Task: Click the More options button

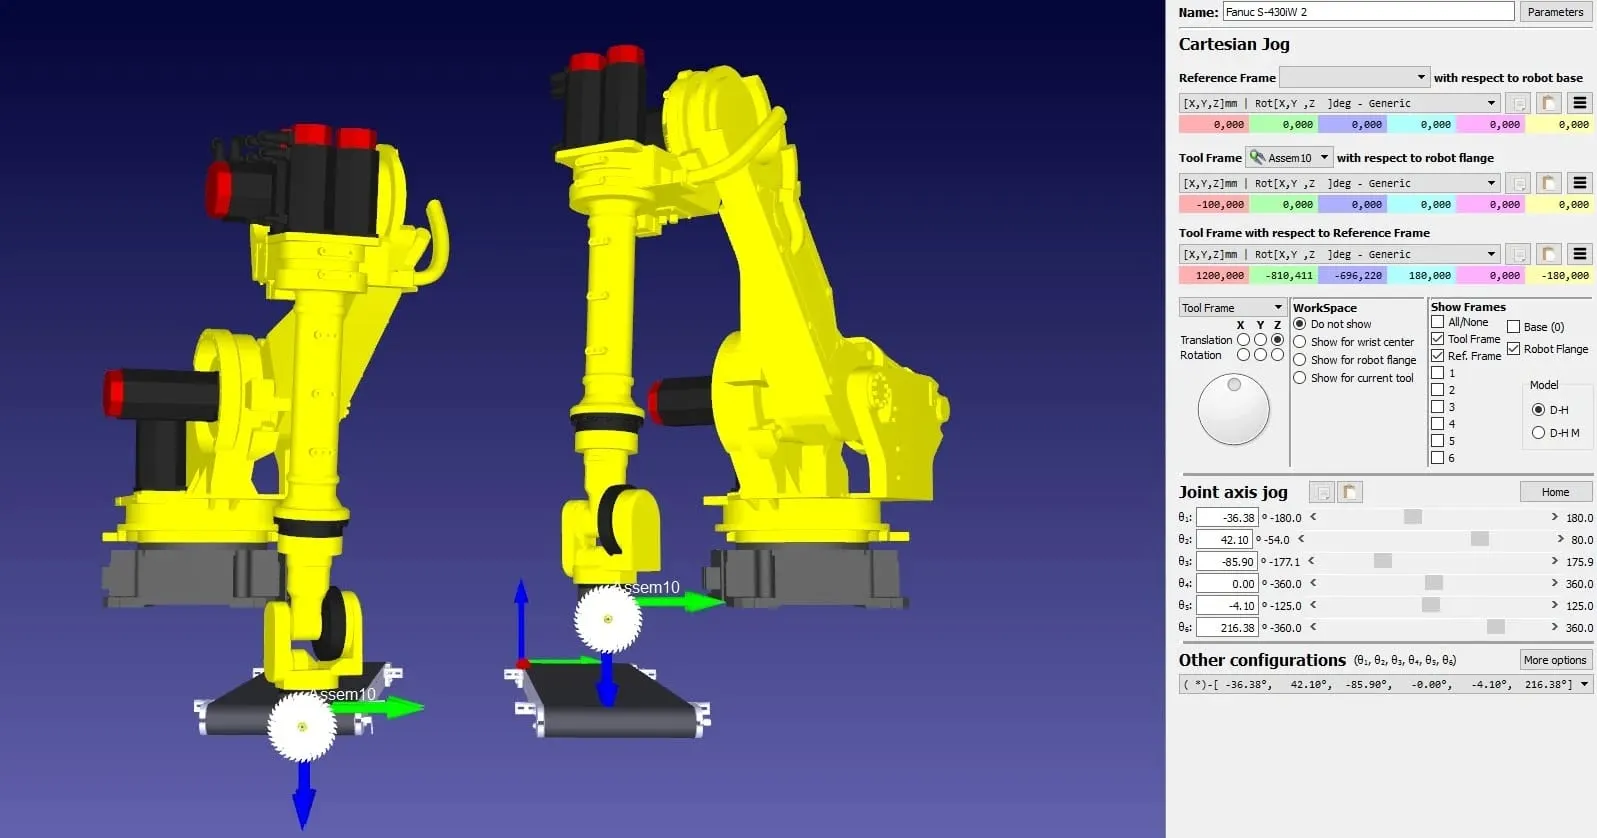Action: (1555, 660)
